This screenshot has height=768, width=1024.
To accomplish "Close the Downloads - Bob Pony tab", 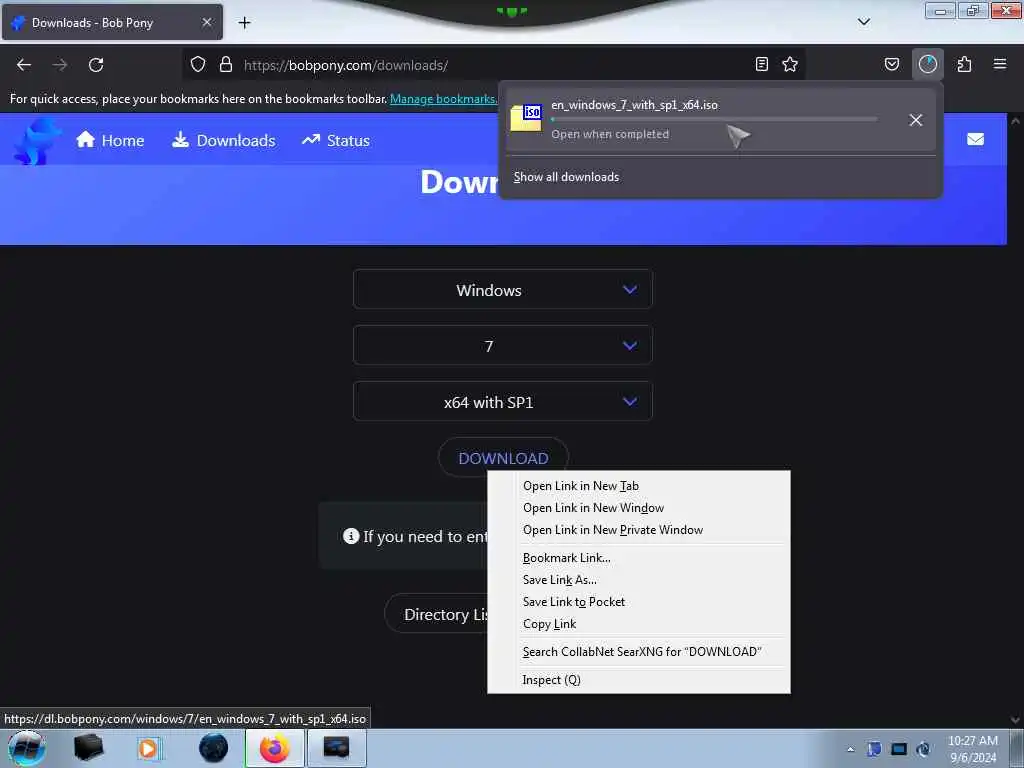I will [207, 22].
